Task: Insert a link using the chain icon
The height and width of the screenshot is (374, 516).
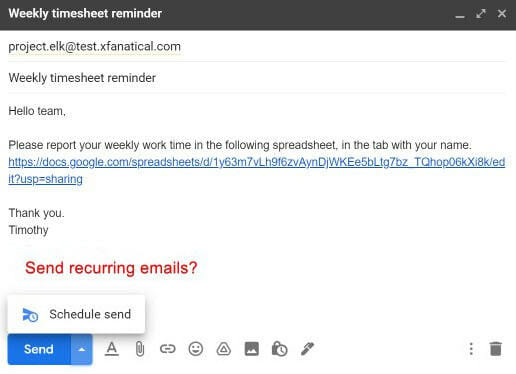Action: [x=168, y=349]
